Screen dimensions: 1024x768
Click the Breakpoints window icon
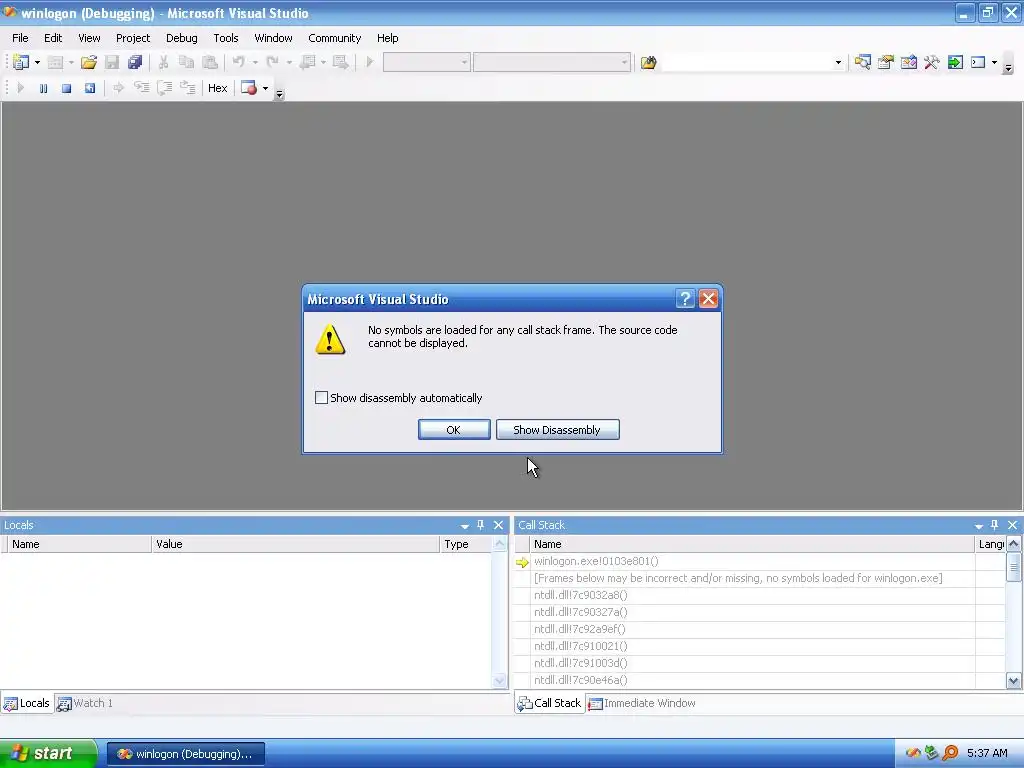tap(249, 88)
